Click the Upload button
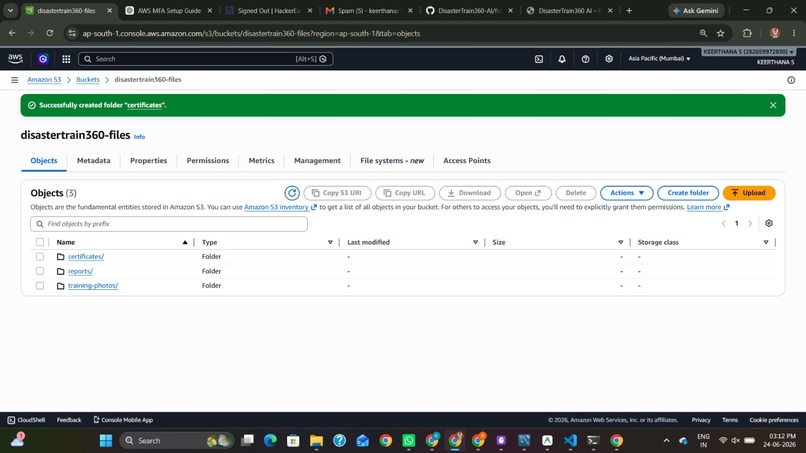Viewport: 806px width, 453px height. point(749,193)
